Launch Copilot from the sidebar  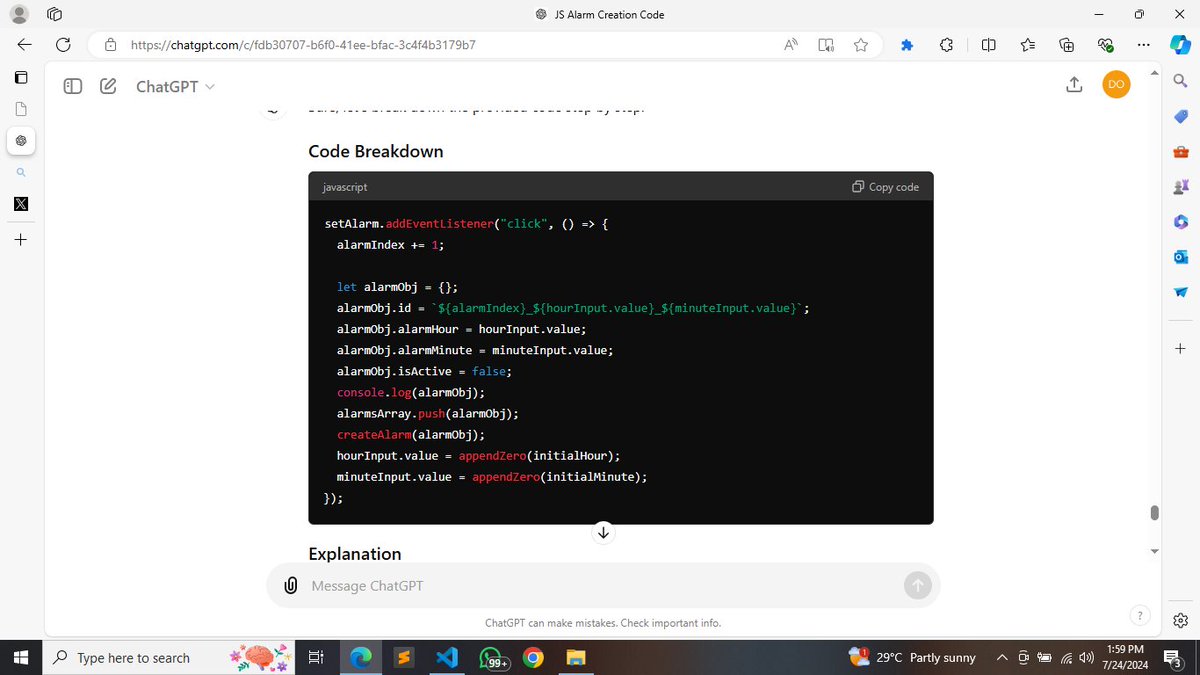[1180, 45]
